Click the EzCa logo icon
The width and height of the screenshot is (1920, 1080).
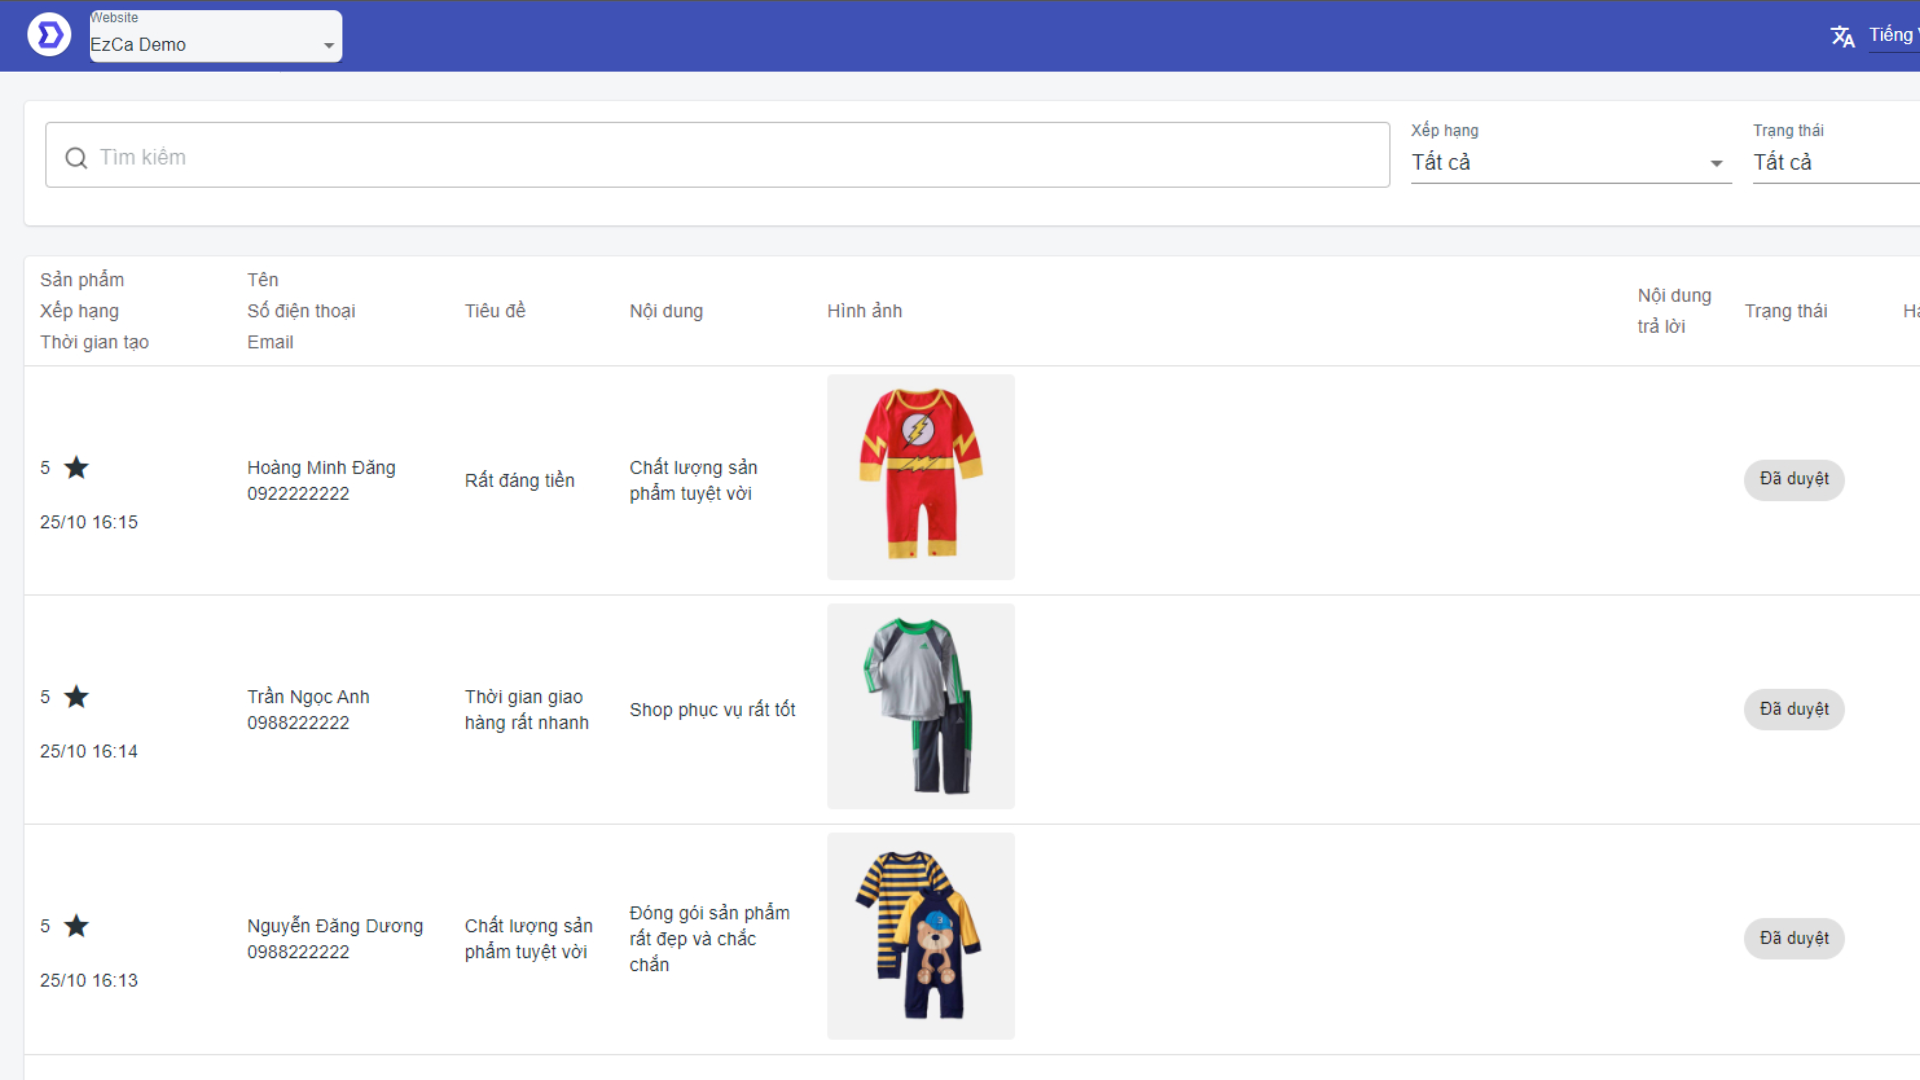point(49,36)
